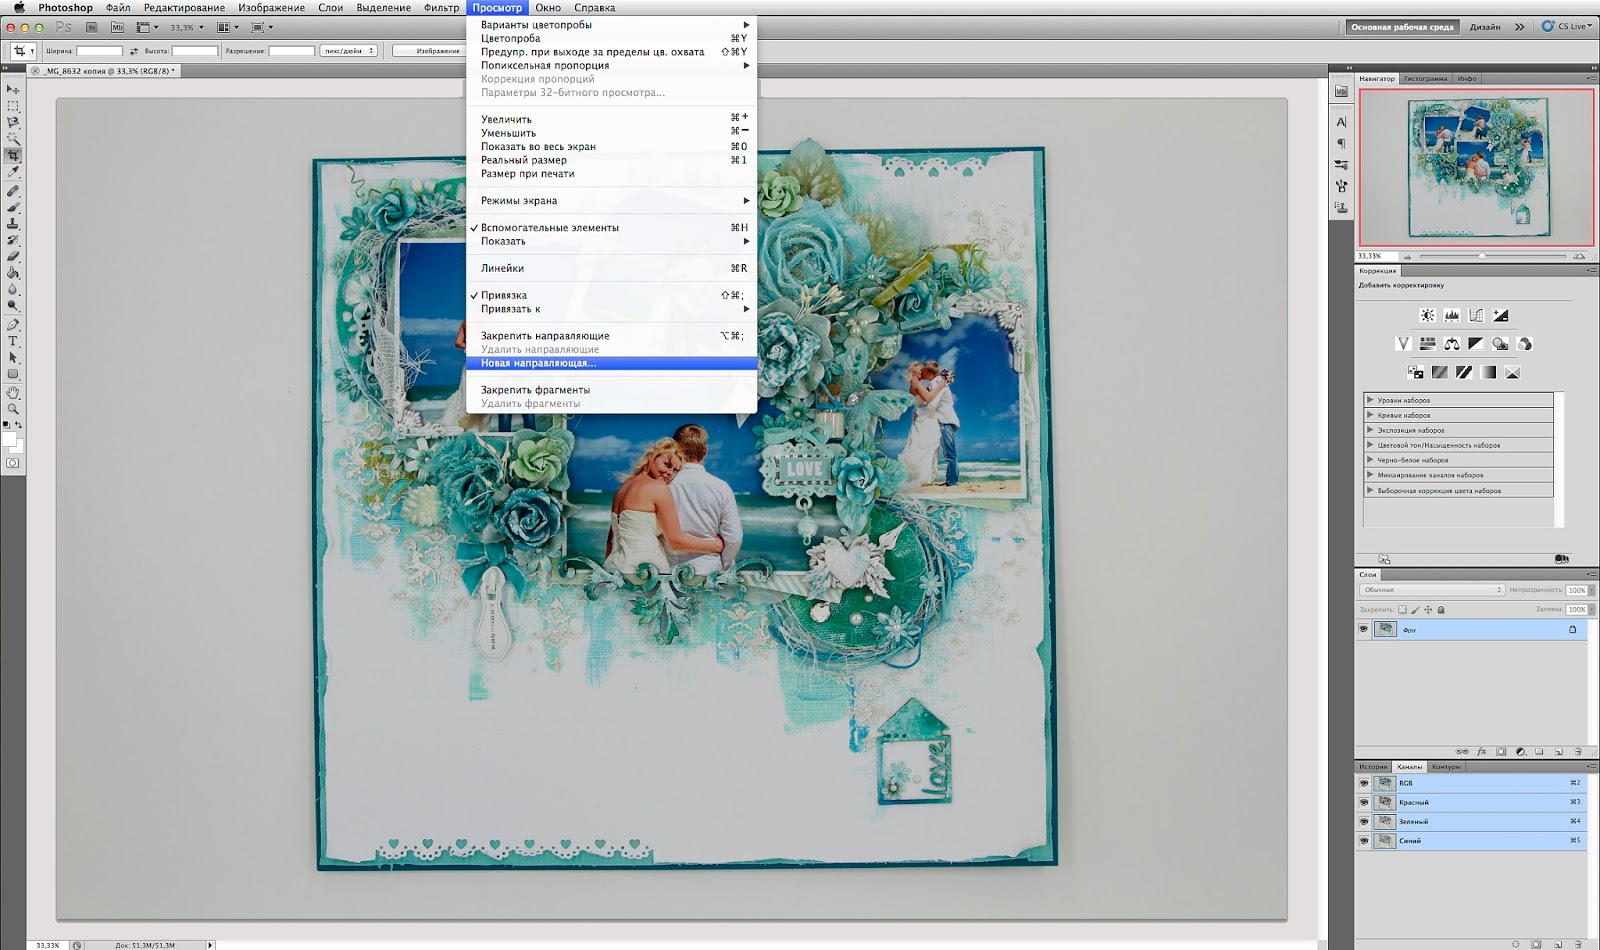Add a Brightness/Contrast adjustment
The width and height of the screenshot is (1600, 950).
[x=1427, y=315]
